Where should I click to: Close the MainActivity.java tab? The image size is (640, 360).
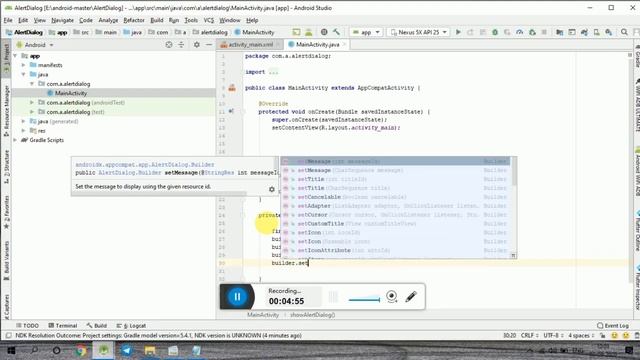click(x=344, y=44)
